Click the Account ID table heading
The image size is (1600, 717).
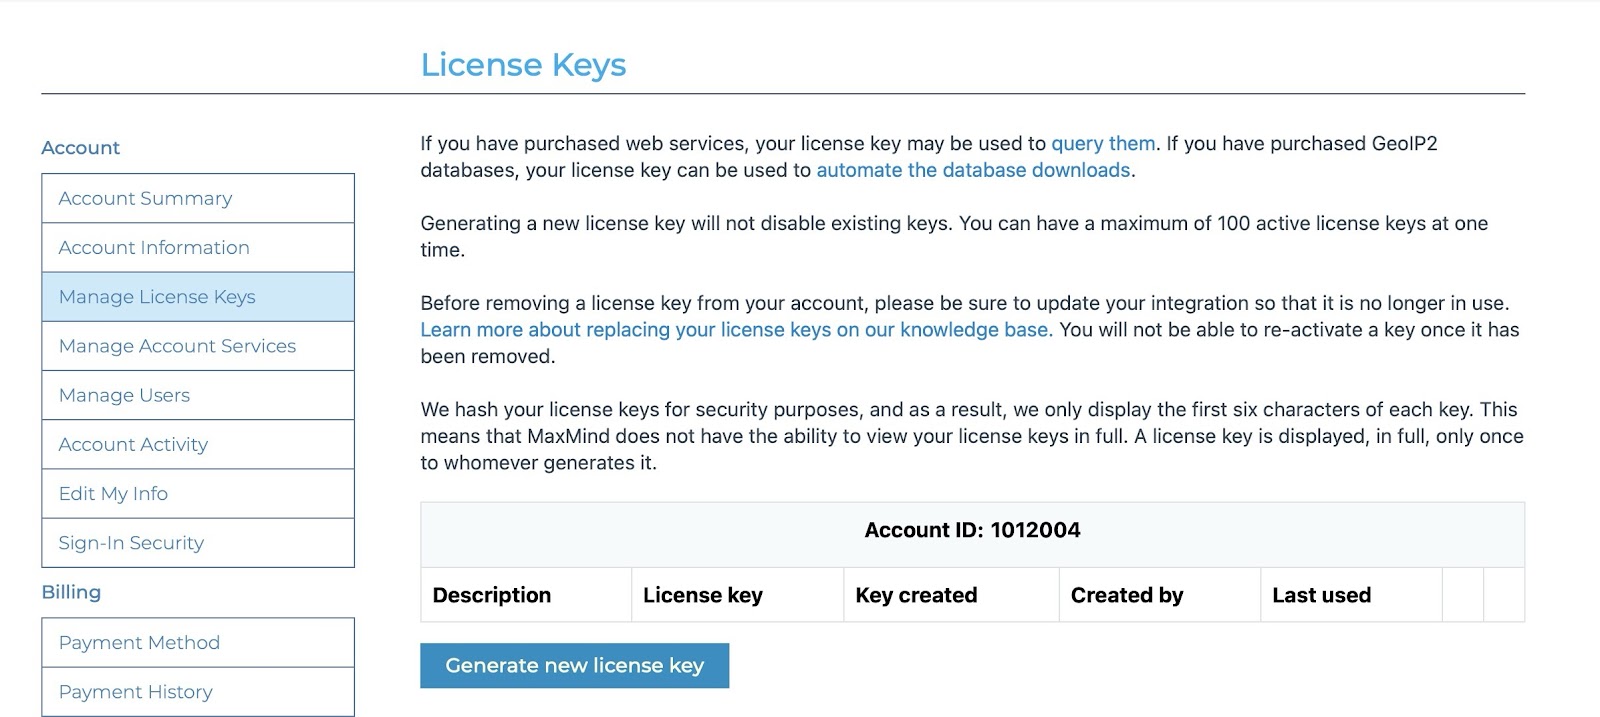tap(972, 530)
